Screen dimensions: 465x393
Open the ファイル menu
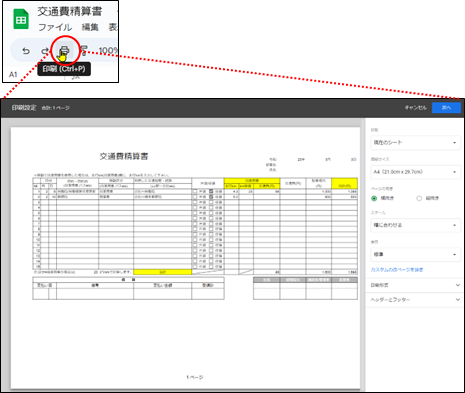click(55, 27)
